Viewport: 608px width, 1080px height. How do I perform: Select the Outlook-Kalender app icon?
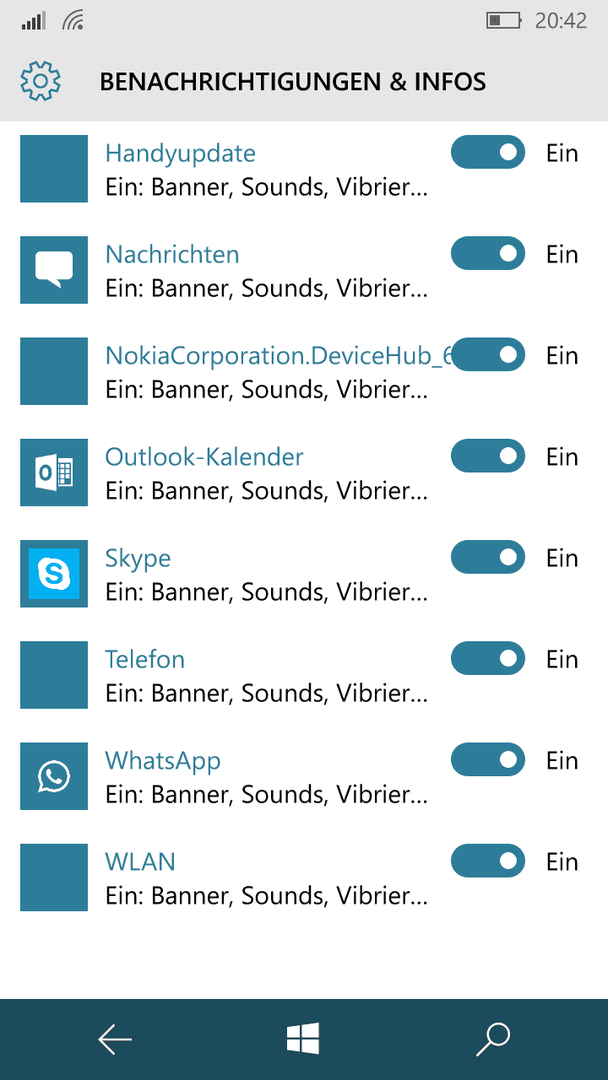54,472
